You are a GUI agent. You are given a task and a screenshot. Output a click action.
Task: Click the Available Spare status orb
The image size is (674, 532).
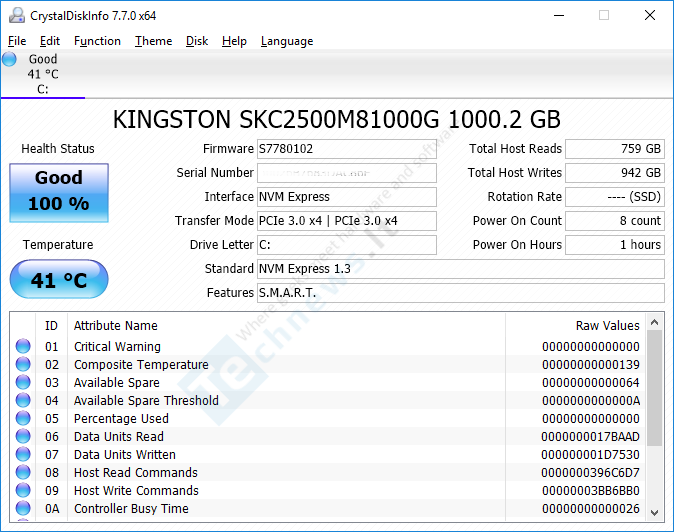(23, 382)
